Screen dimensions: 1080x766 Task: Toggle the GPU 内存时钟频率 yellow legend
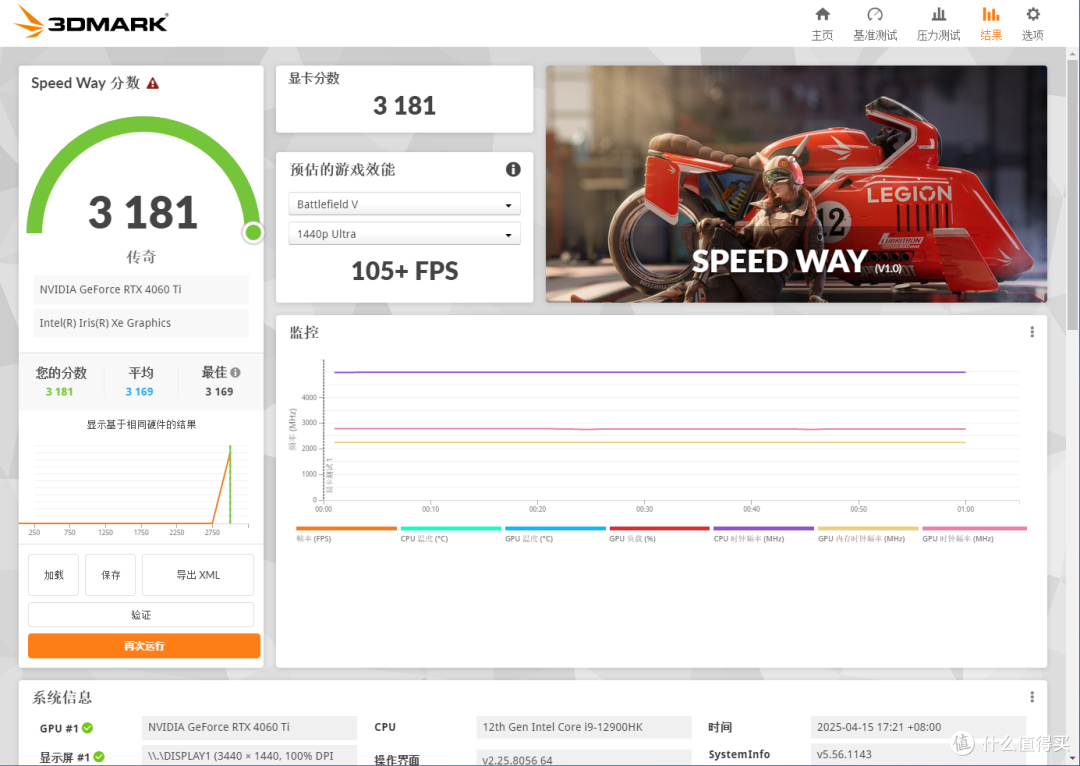(x=868, y=535)
